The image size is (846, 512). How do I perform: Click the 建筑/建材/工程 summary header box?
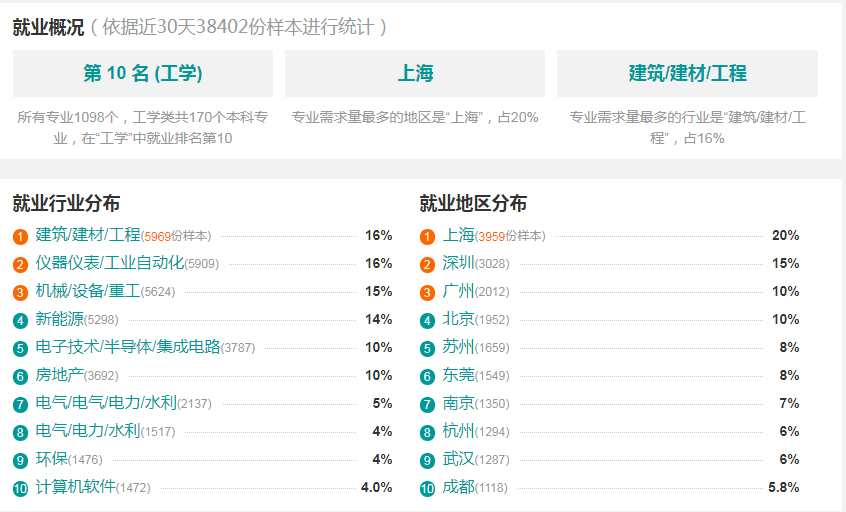coord(687,73)
